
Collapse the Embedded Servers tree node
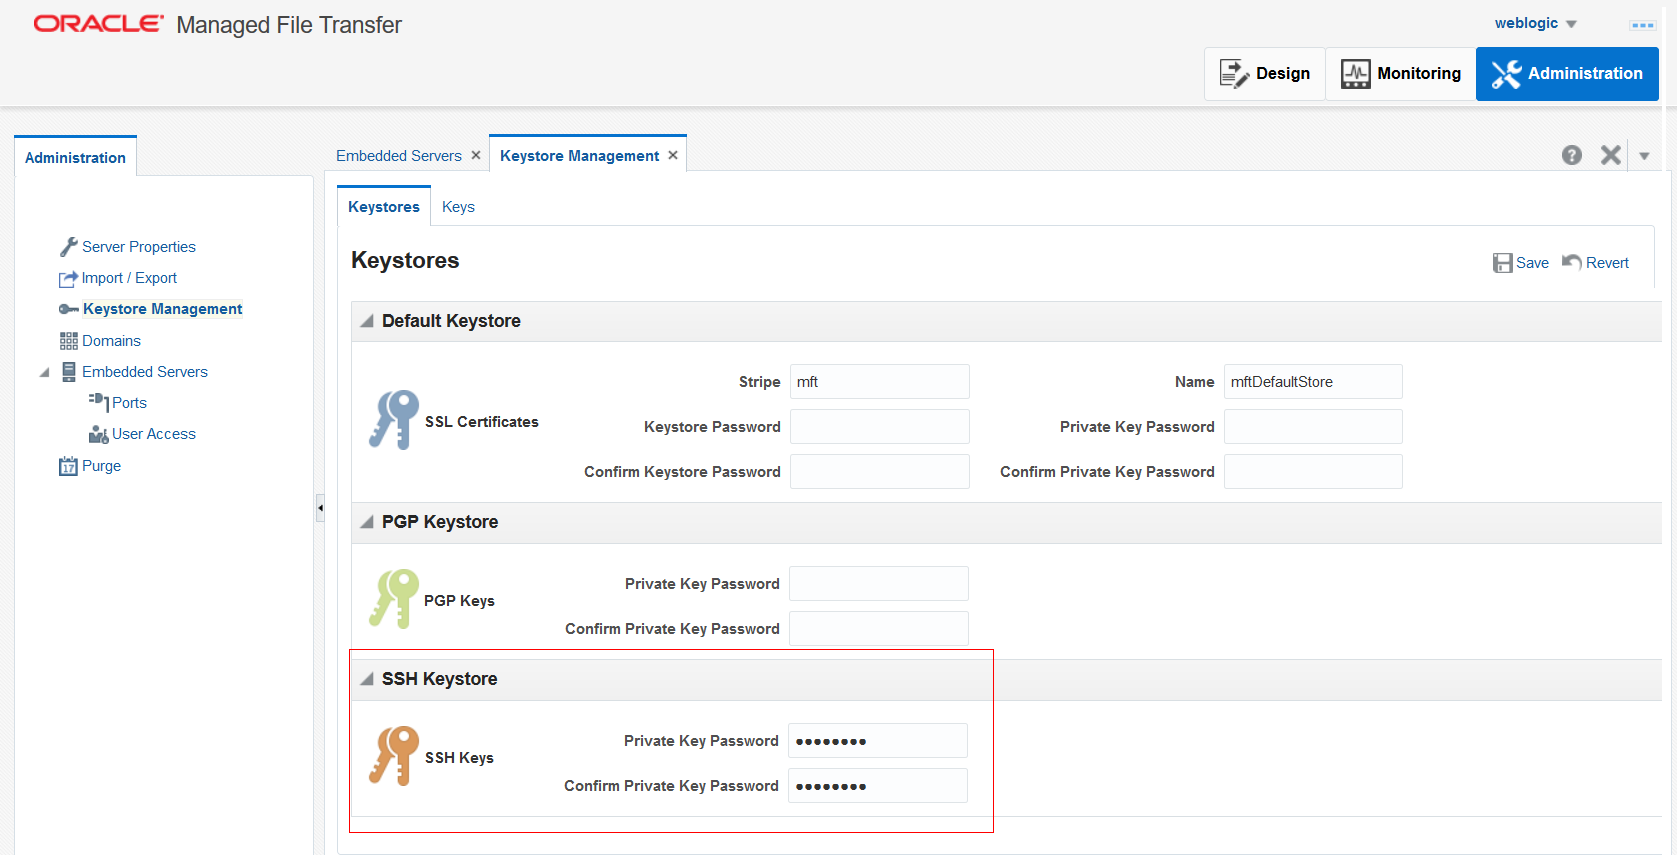44,373
